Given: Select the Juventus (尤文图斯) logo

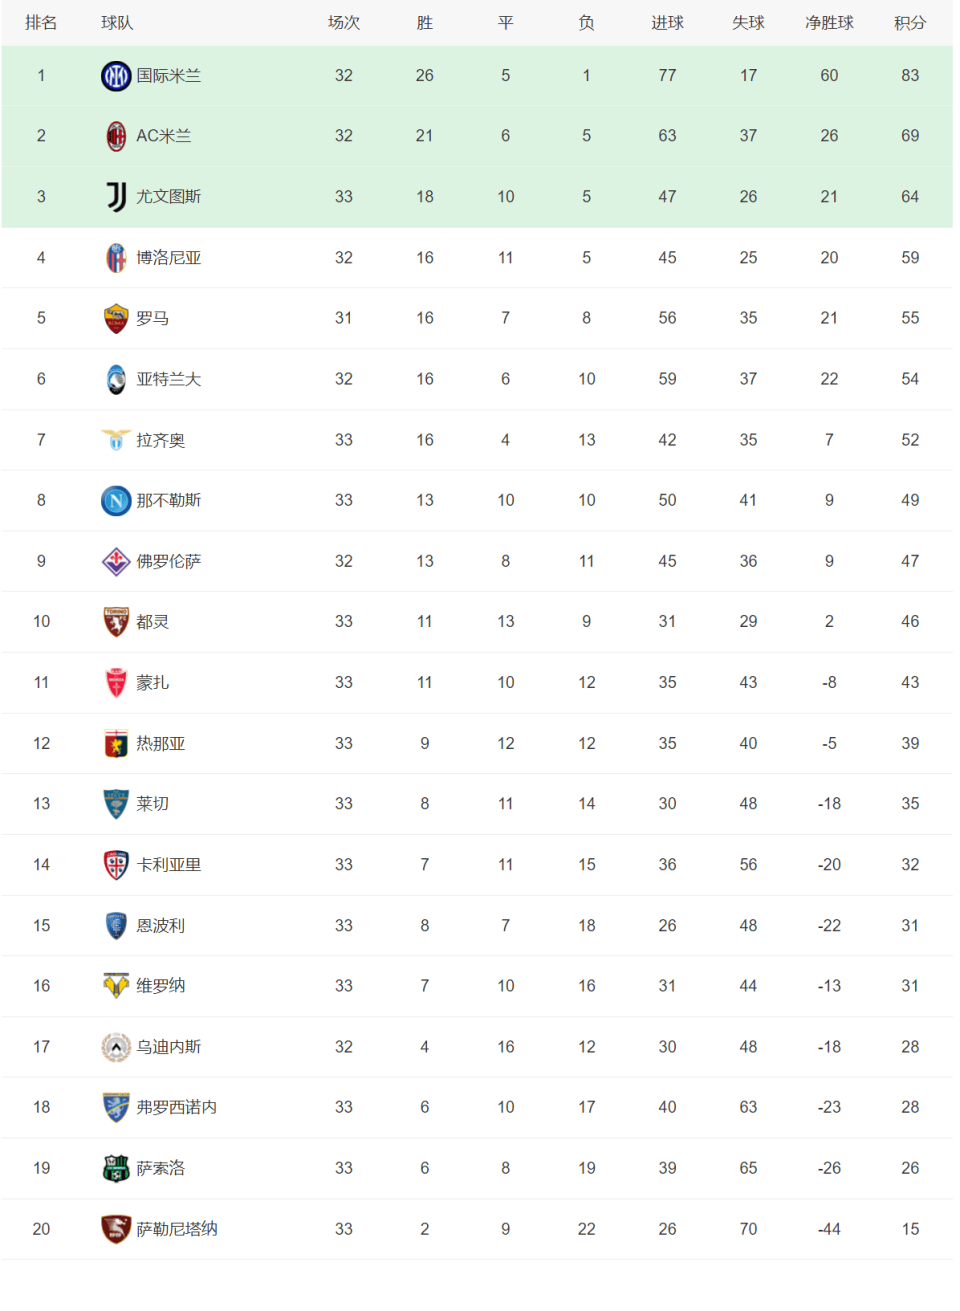Looking at the screenshot, I should click(x=116, y=197).
